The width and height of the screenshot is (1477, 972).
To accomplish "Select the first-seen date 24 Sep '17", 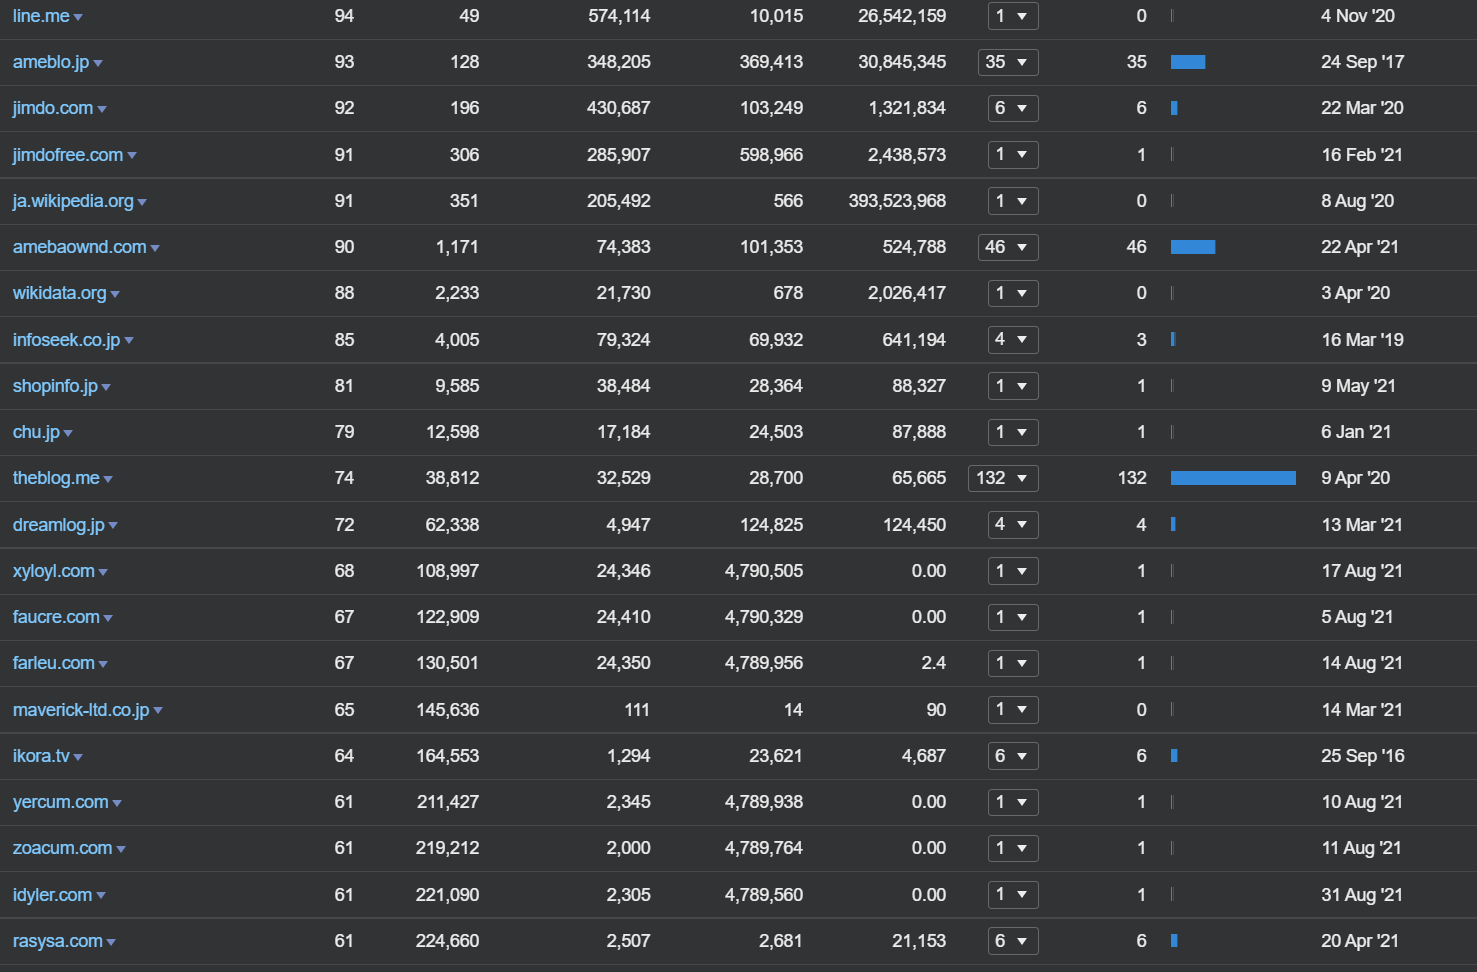I will tap(1362, 62).
